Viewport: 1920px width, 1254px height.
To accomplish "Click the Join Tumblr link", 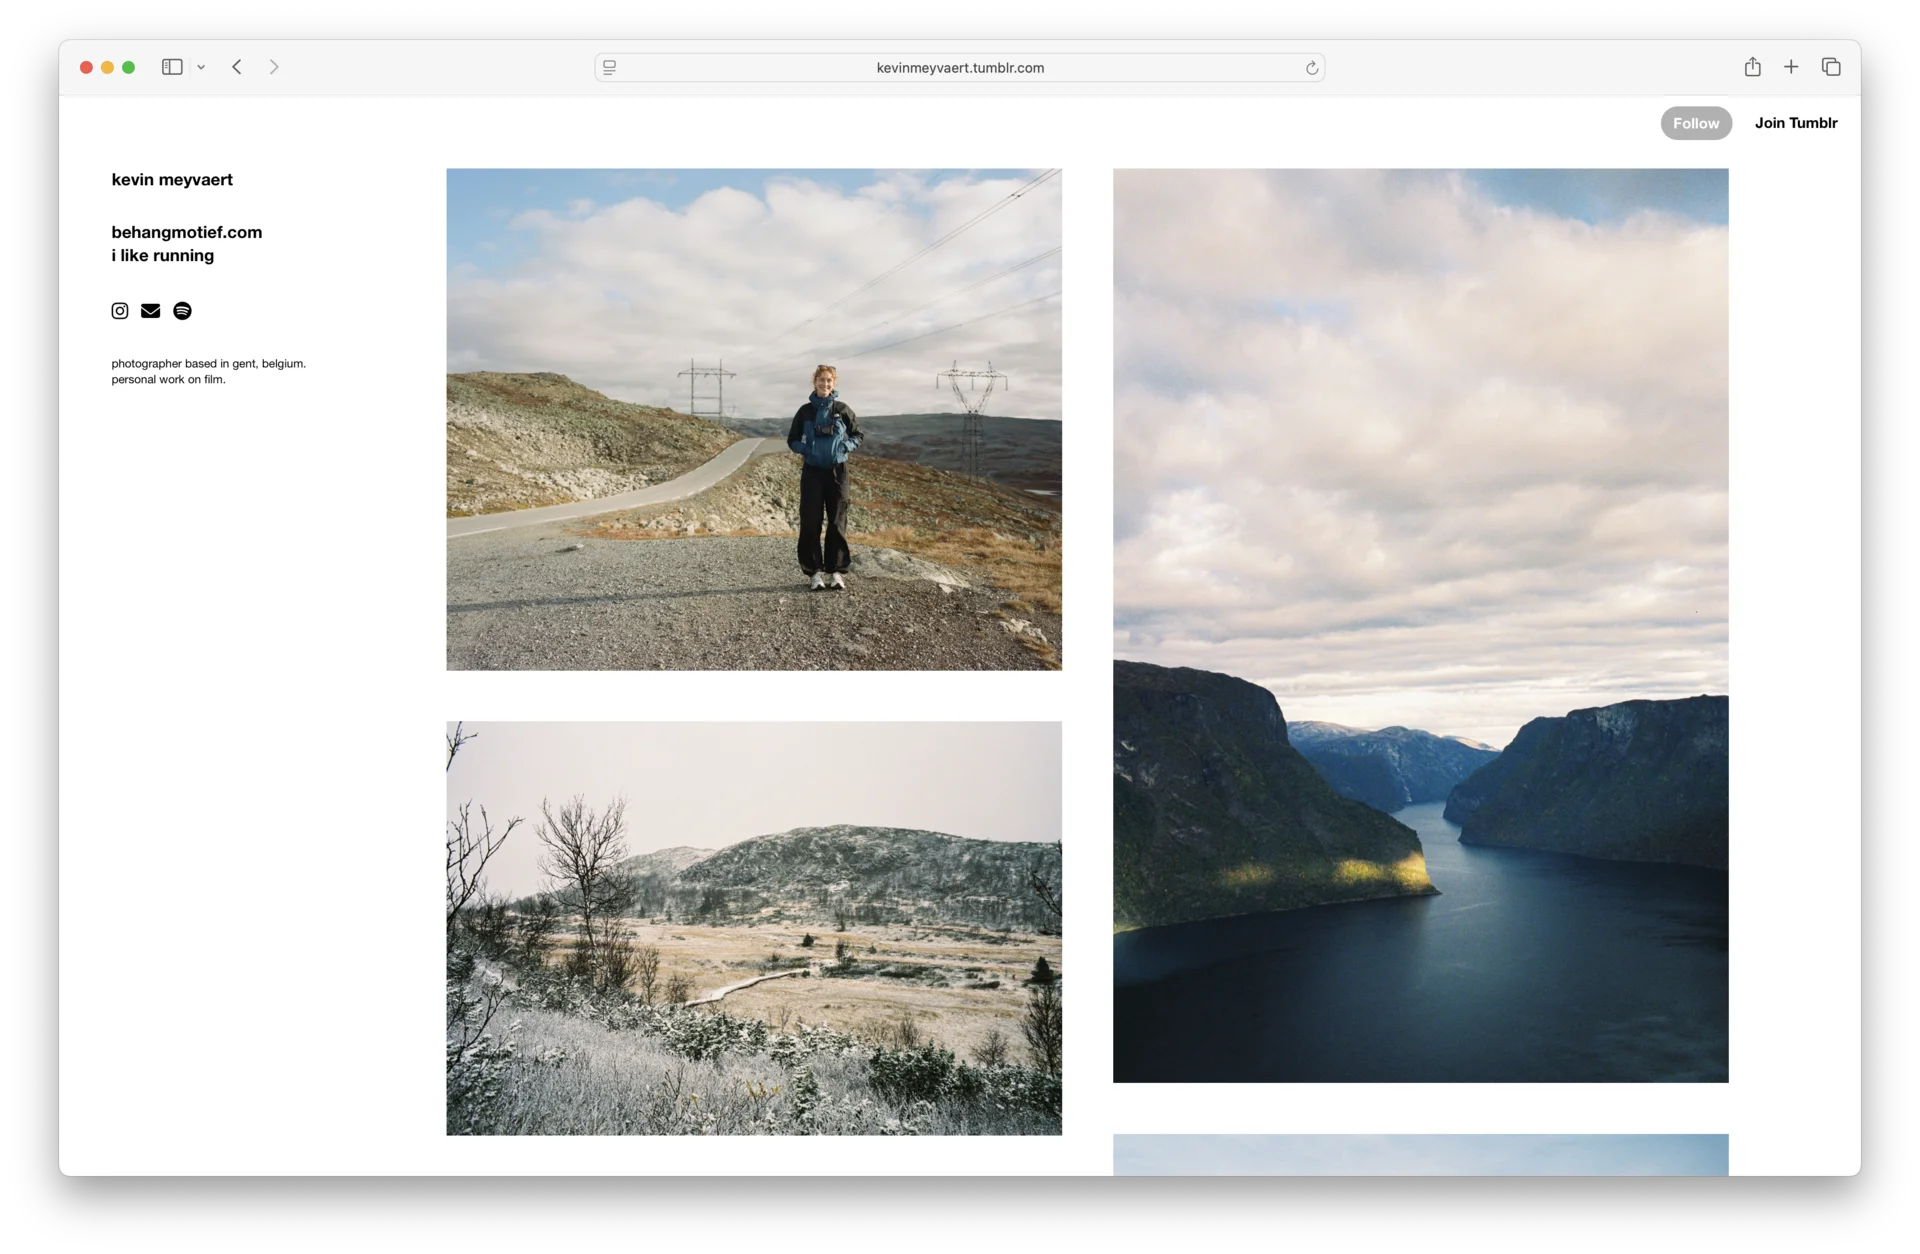I will tap(1795, 123).
